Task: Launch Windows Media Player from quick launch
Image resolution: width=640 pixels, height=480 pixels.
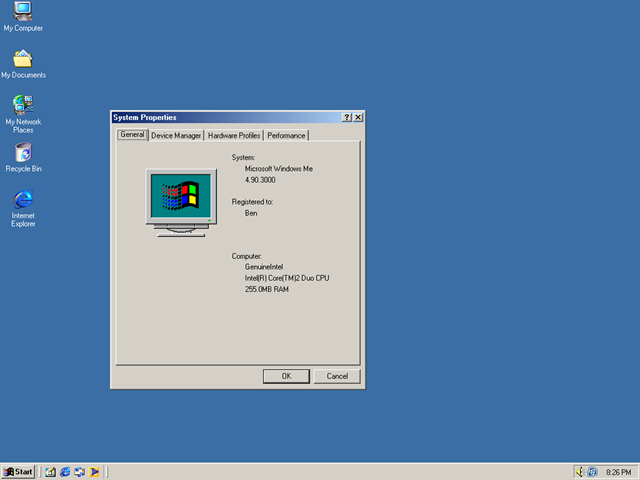Action: (94, 472)
